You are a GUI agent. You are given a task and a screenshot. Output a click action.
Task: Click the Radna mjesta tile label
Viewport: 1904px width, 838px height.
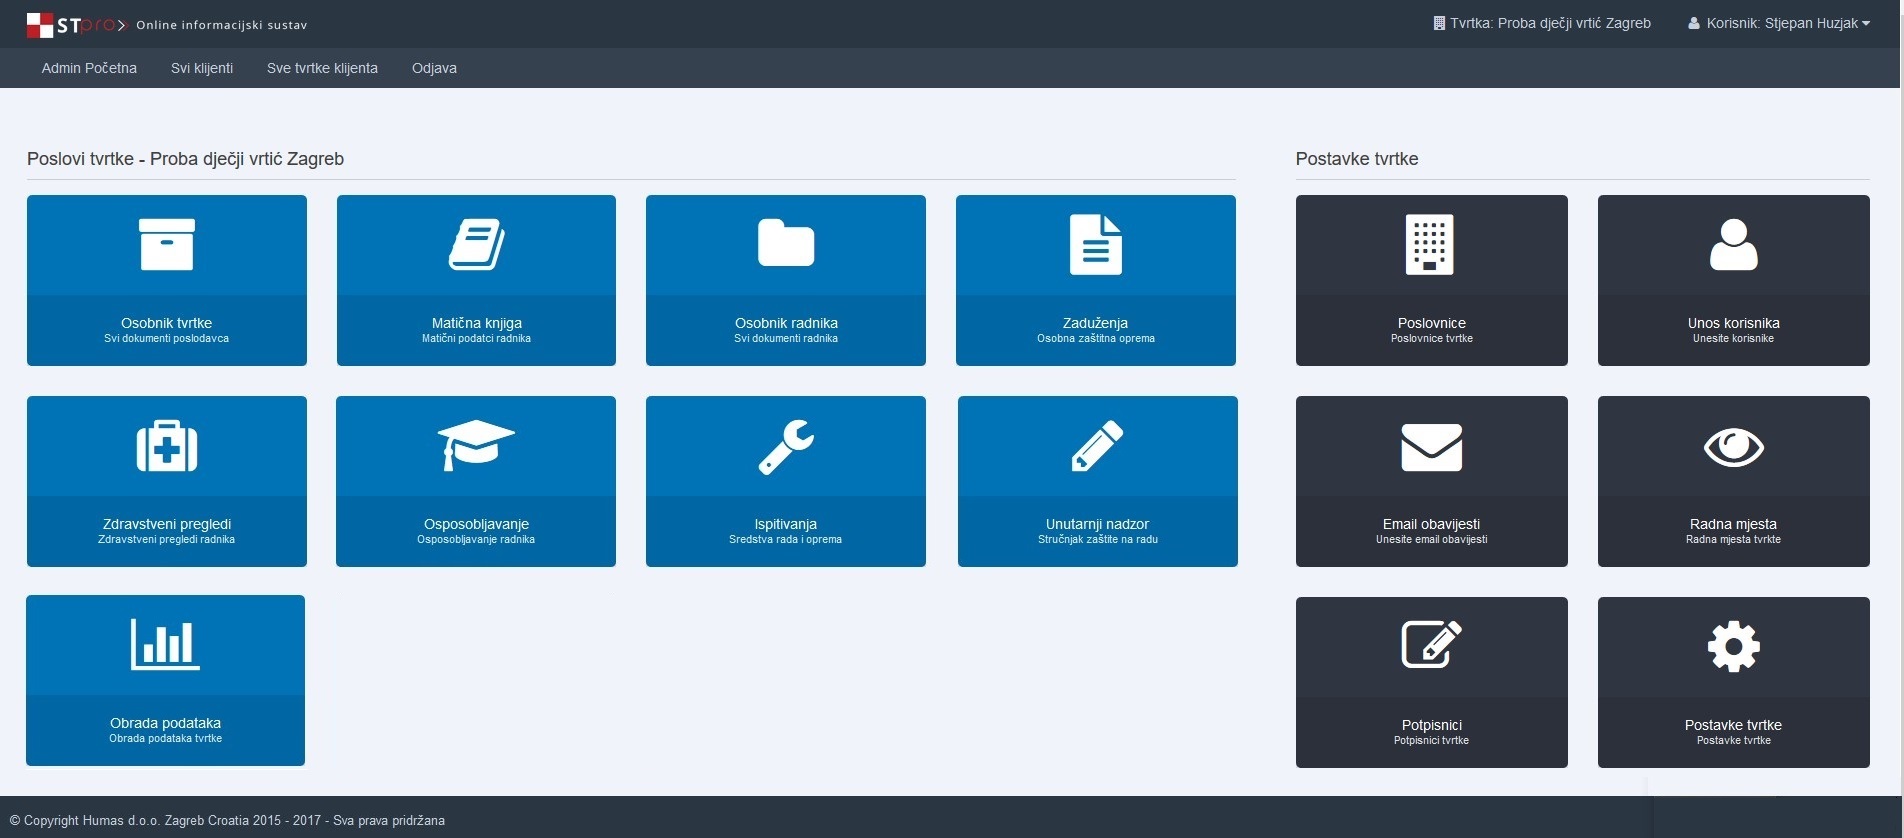1734,524
